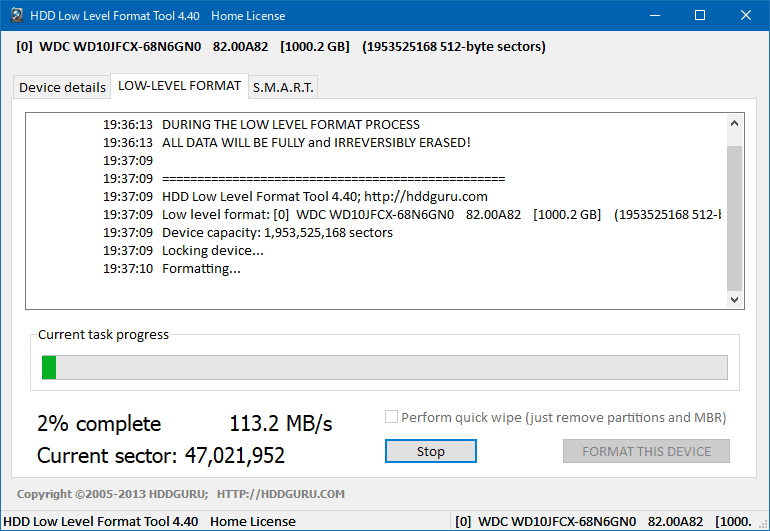The image size is (770, 531).
Task: Maximize the HDD Low Level Format Tool window
Action: click(x=700, y=15)
